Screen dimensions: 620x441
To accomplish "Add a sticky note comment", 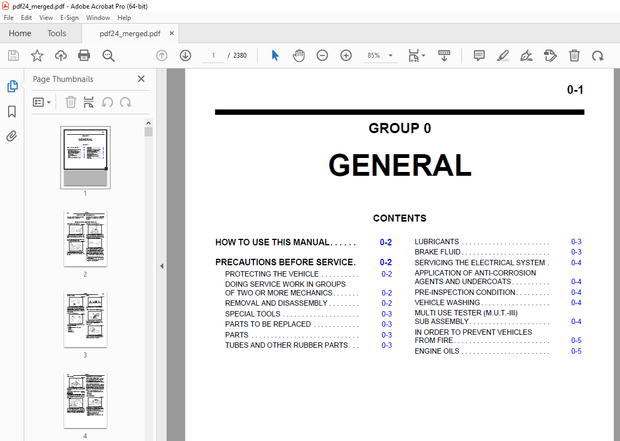I will click(479, 55).
